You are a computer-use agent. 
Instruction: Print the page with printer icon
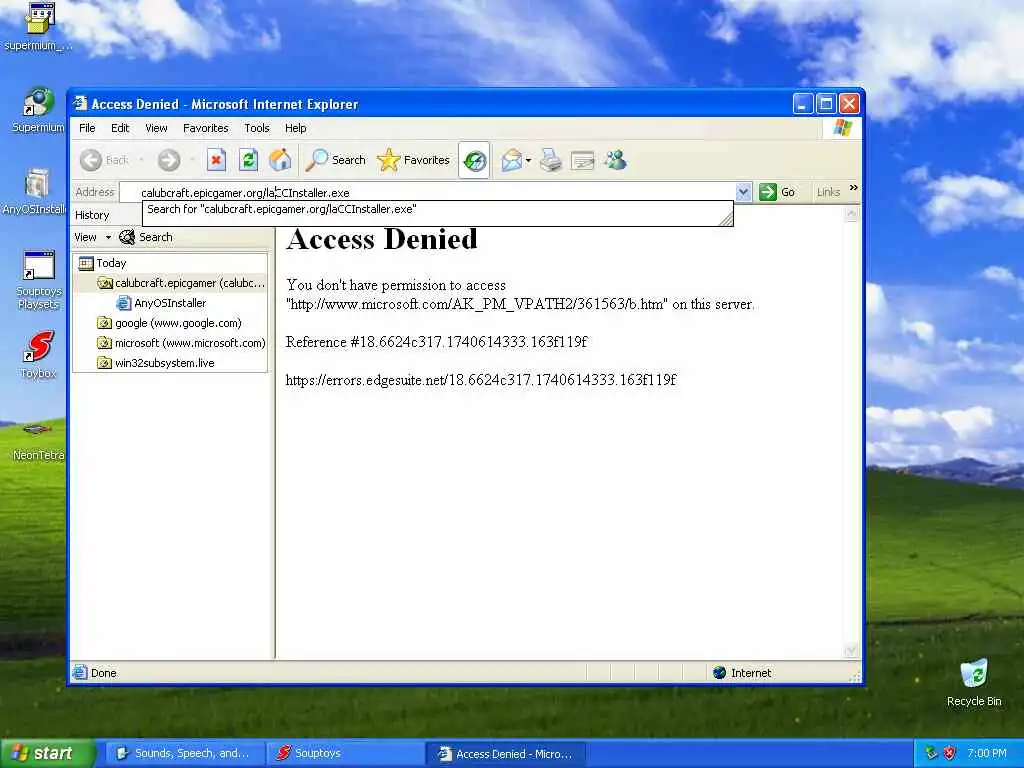tap(551, 160)
